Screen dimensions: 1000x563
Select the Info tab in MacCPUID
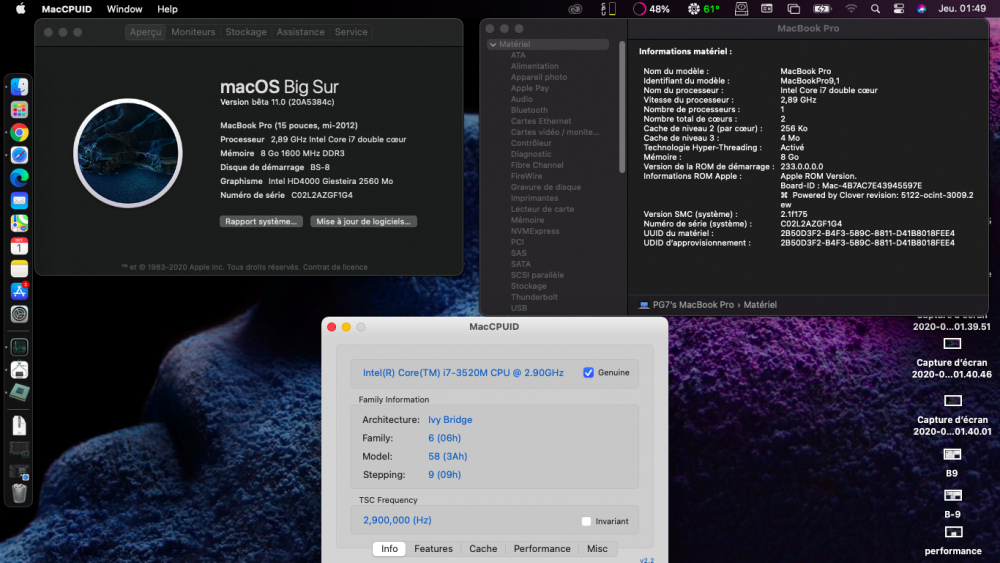[x=389, y=548]
